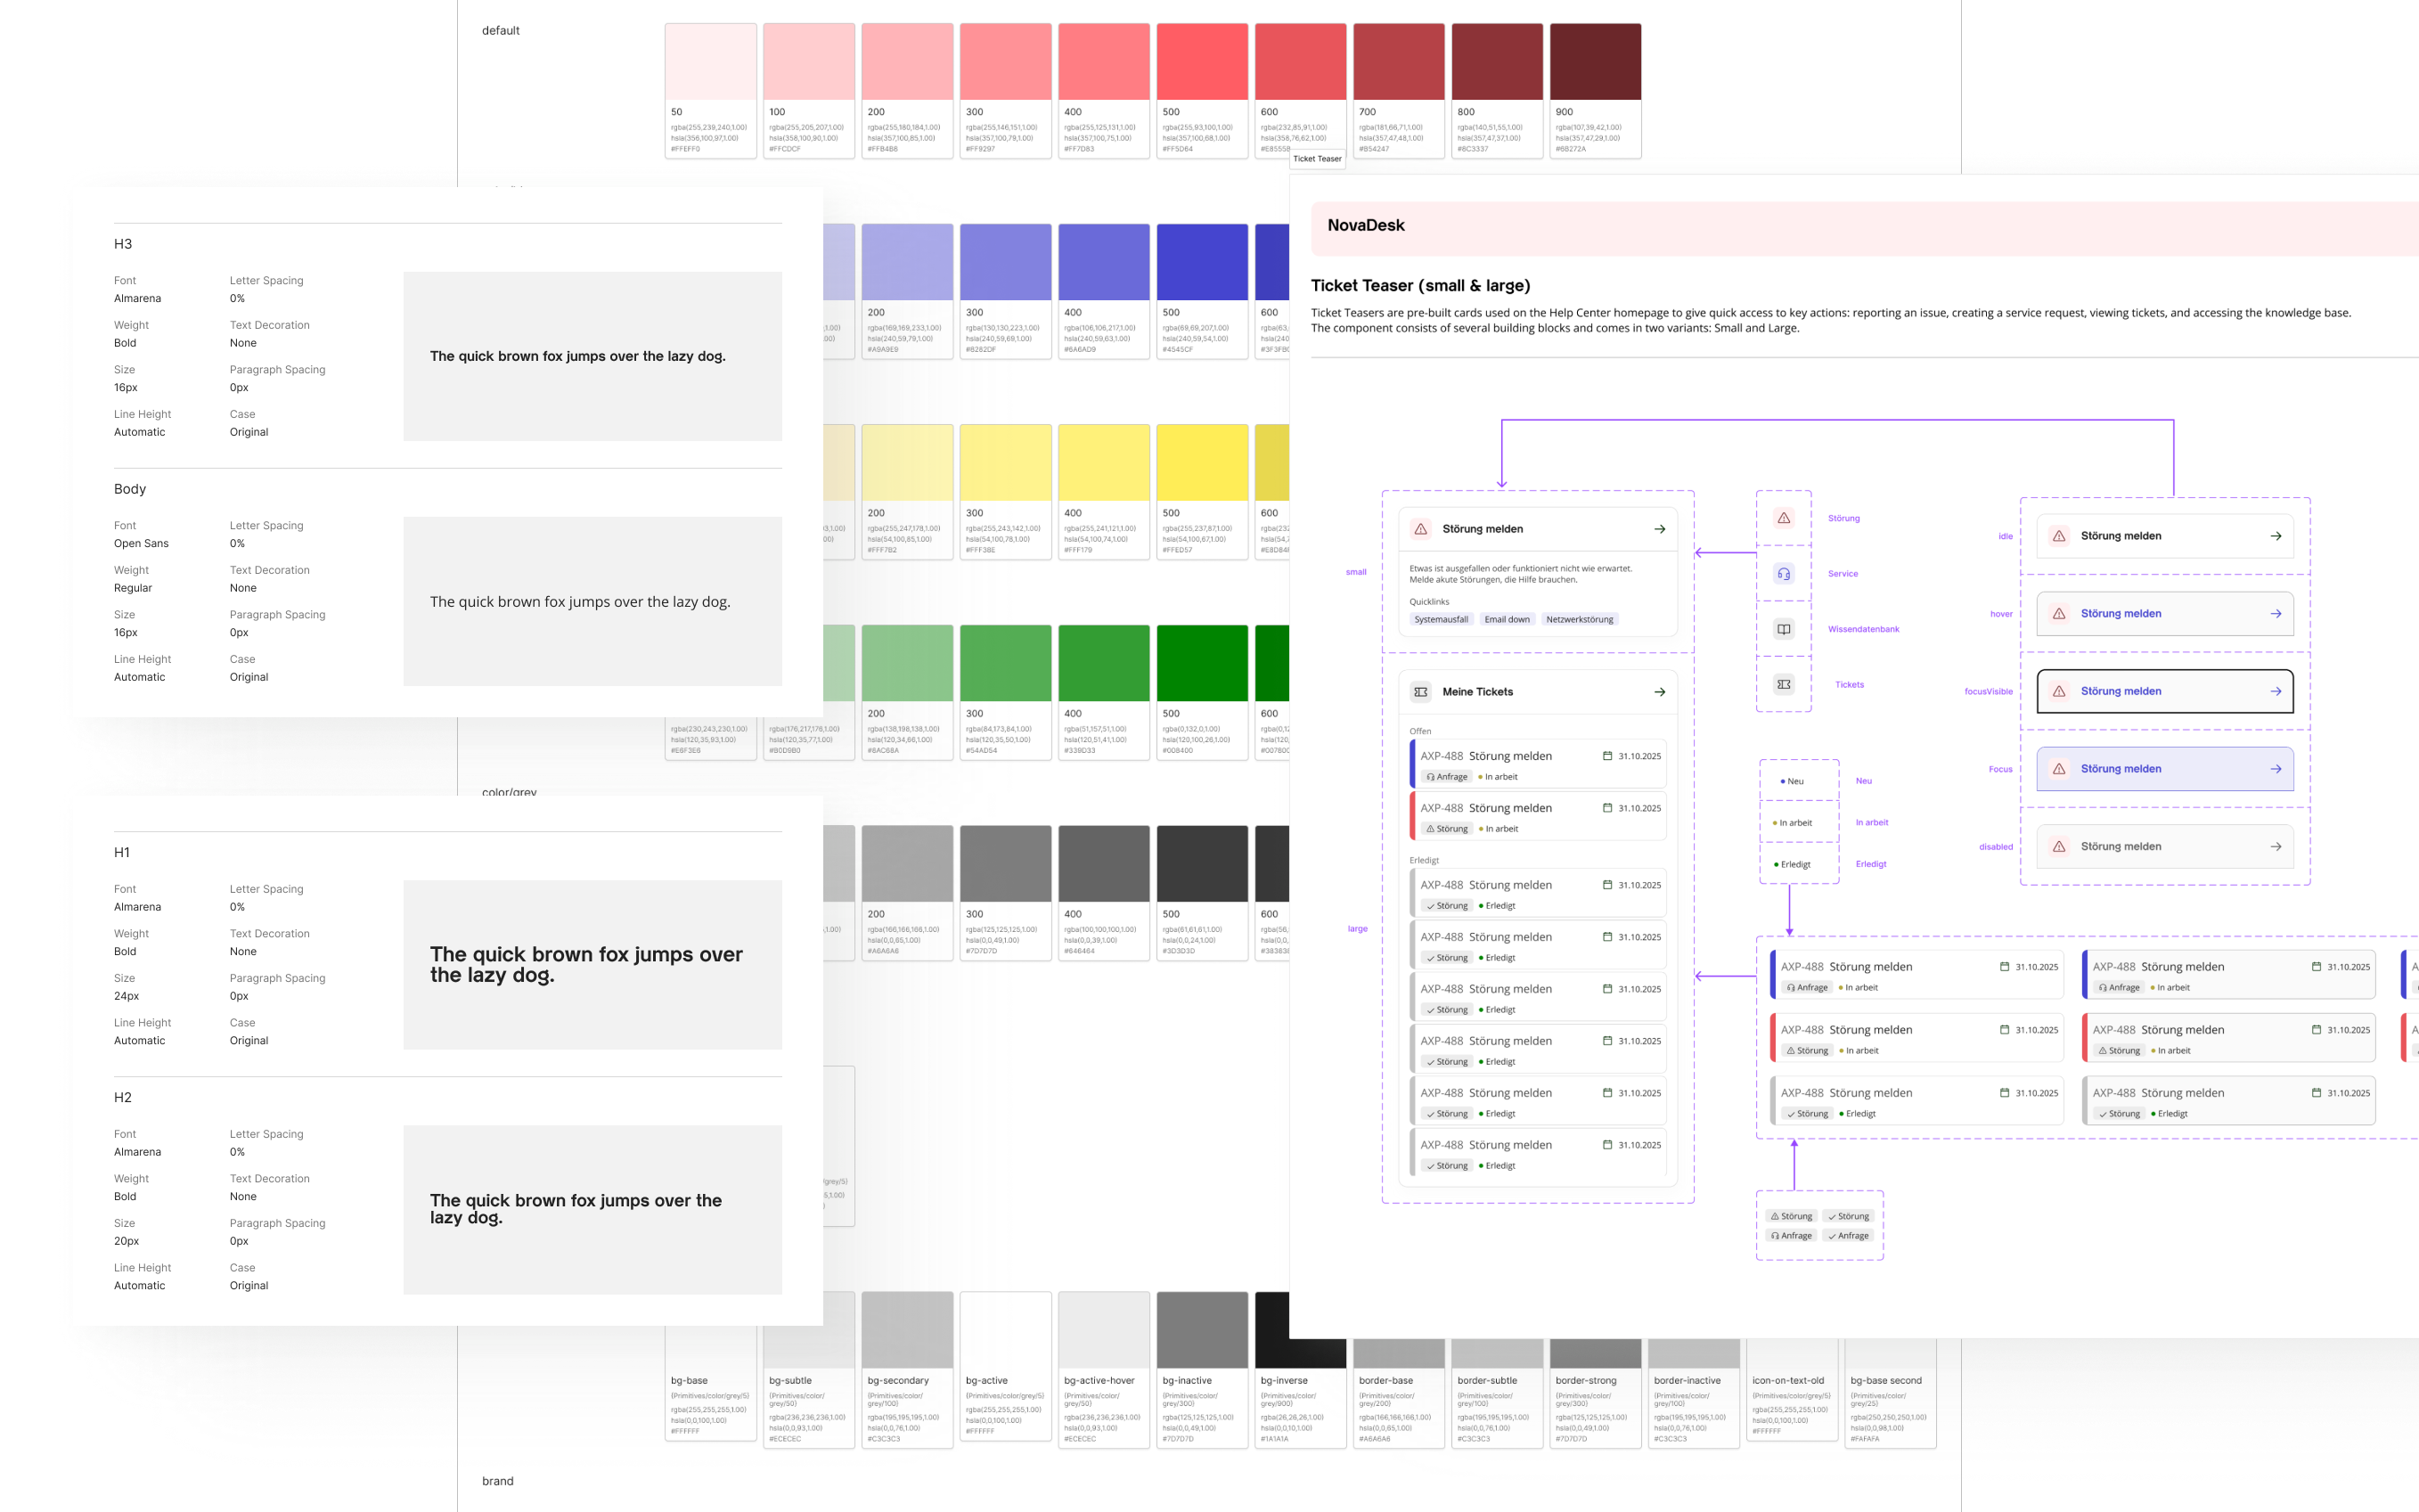The height and width of the screenshot is (1512, 2419).
Task: Click the Systemausfall quicklink chip
Action: point(1440,619)
